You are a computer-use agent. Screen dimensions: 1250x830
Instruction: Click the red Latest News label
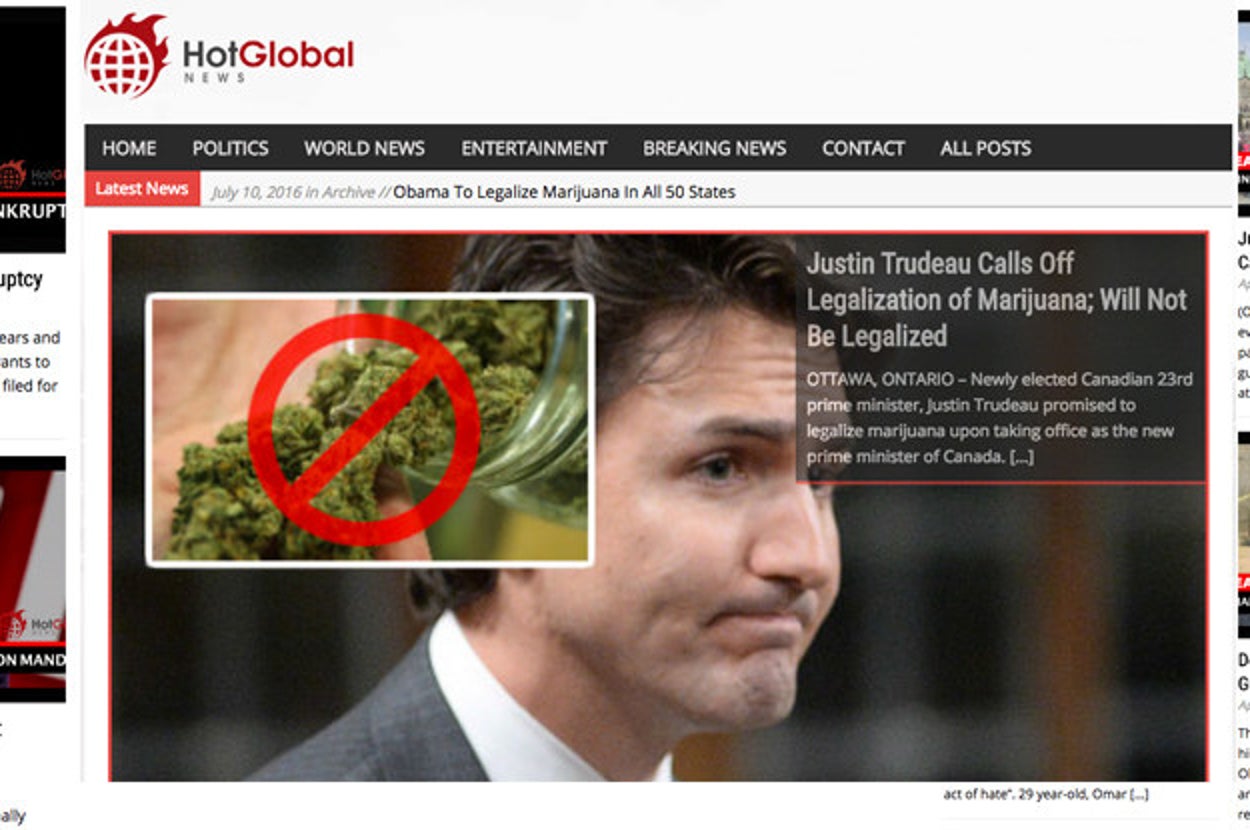tap(142, 188)
